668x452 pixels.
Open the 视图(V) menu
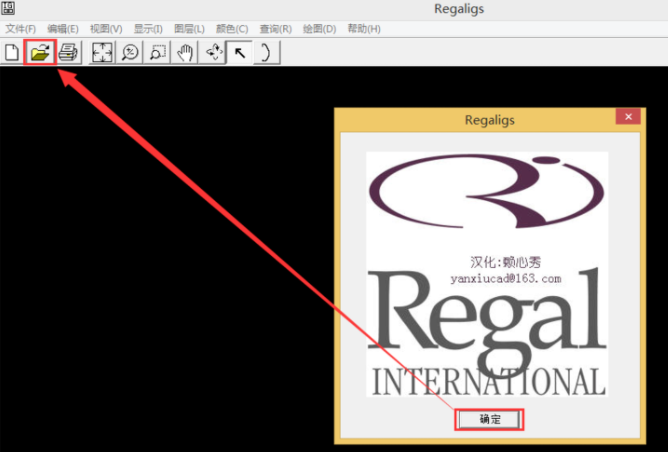click(105, 29)
